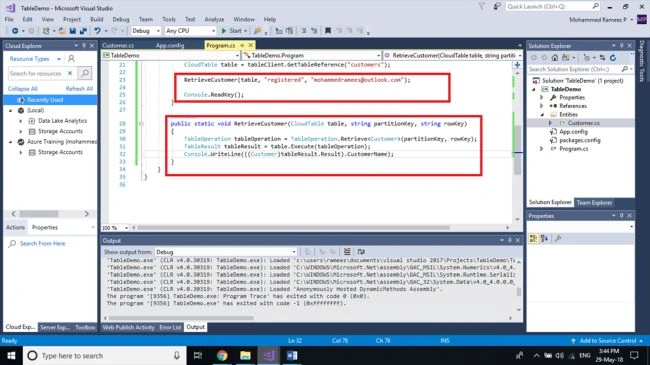Expand the References node
The height and width of the screenshot is (365, 650).
click(542, 106)
